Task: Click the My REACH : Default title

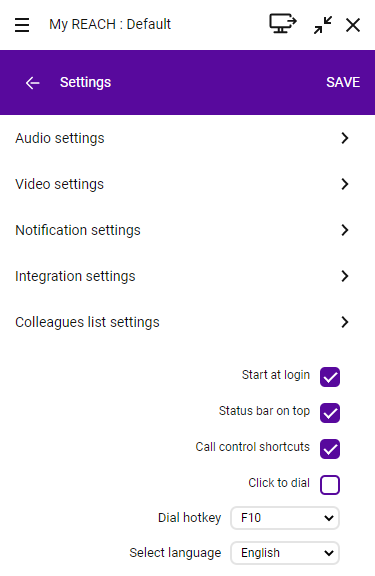Action: point(110,24)
